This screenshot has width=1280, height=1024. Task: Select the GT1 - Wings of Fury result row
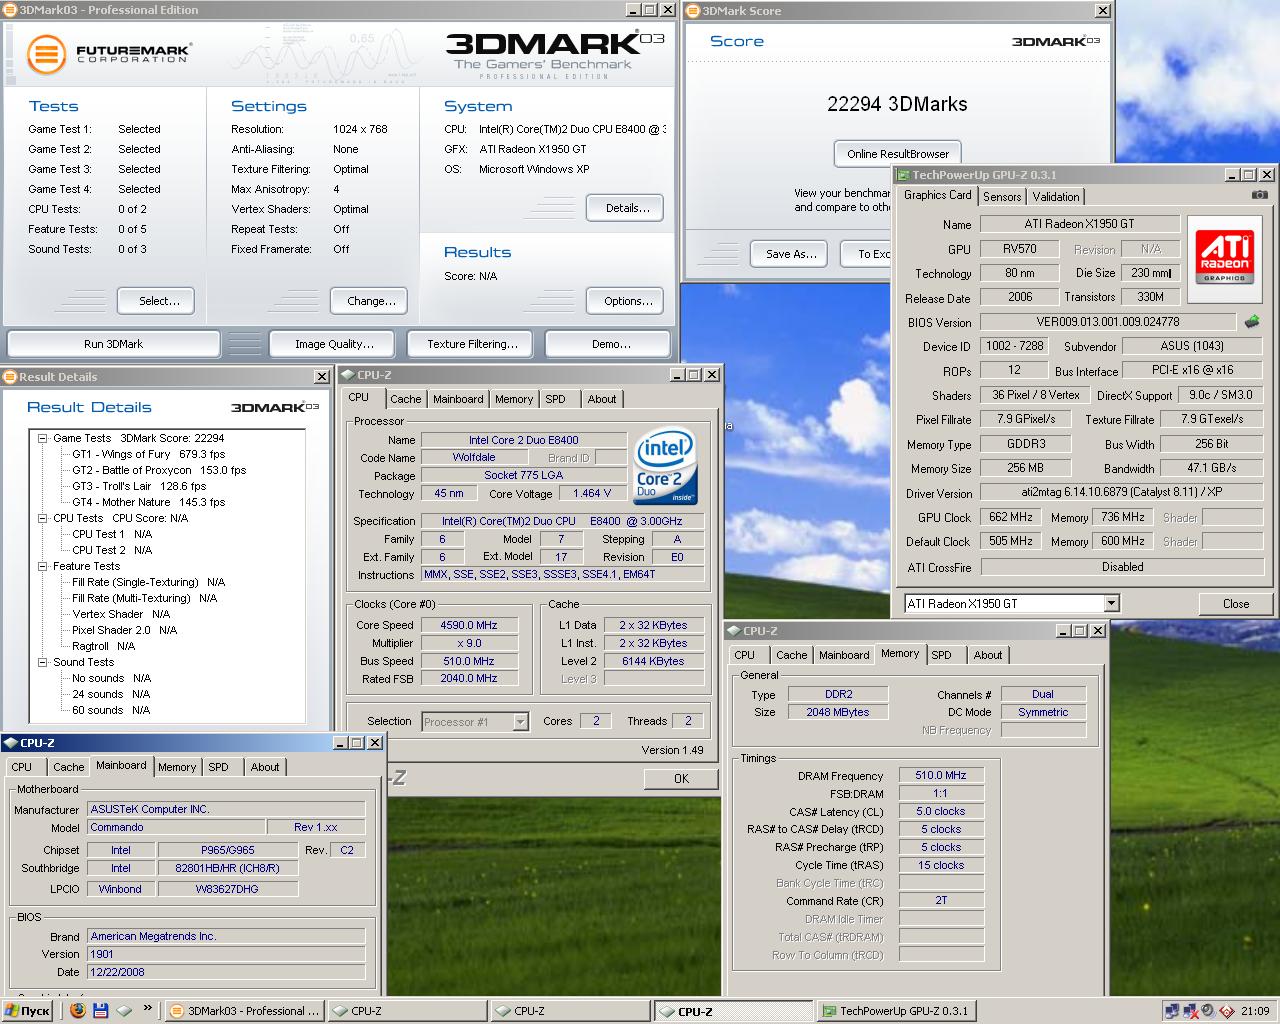(148, 454)
